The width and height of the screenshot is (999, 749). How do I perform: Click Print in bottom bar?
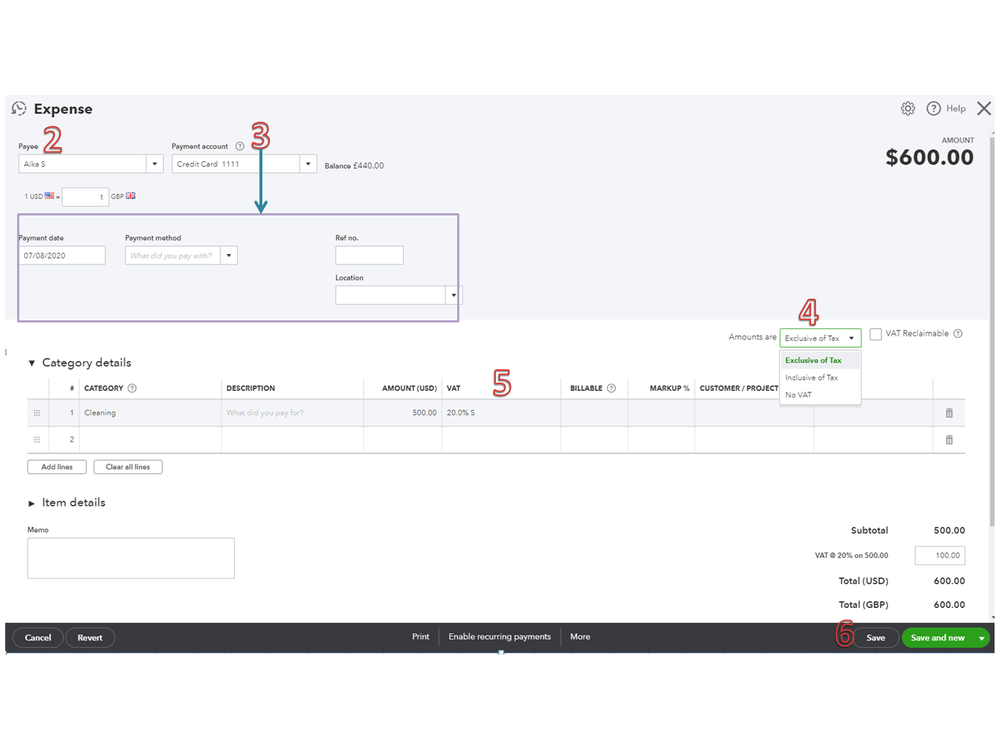[420, 636]
